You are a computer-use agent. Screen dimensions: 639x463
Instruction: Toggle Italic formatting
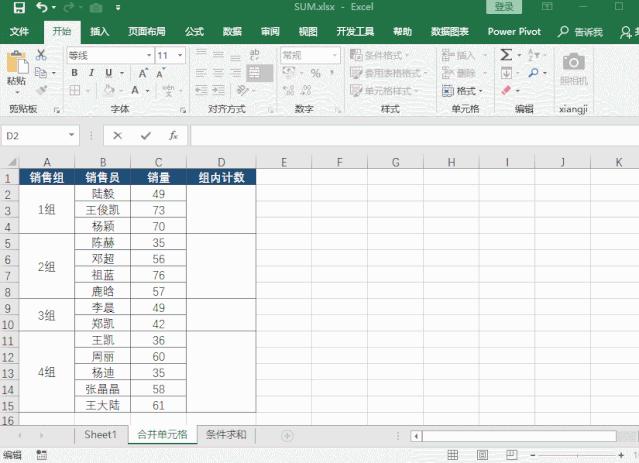coord(91,73)
